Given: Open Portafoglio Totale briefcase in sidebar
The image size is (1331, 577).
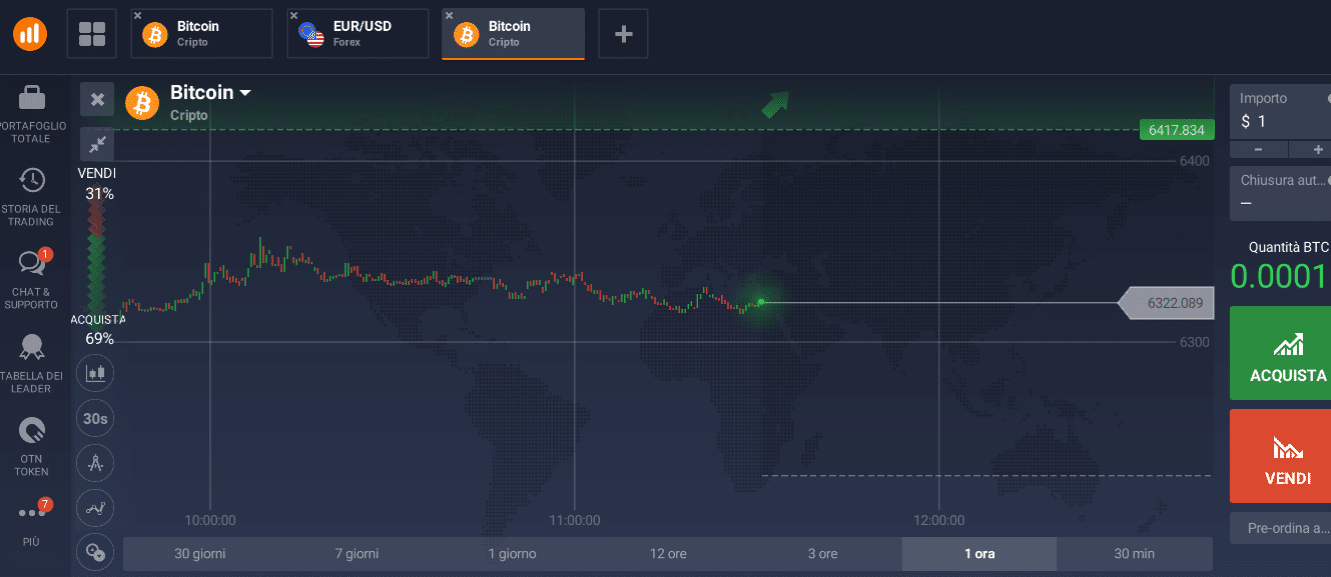Looking at the screenshot, I should click(x=31, y=113).
